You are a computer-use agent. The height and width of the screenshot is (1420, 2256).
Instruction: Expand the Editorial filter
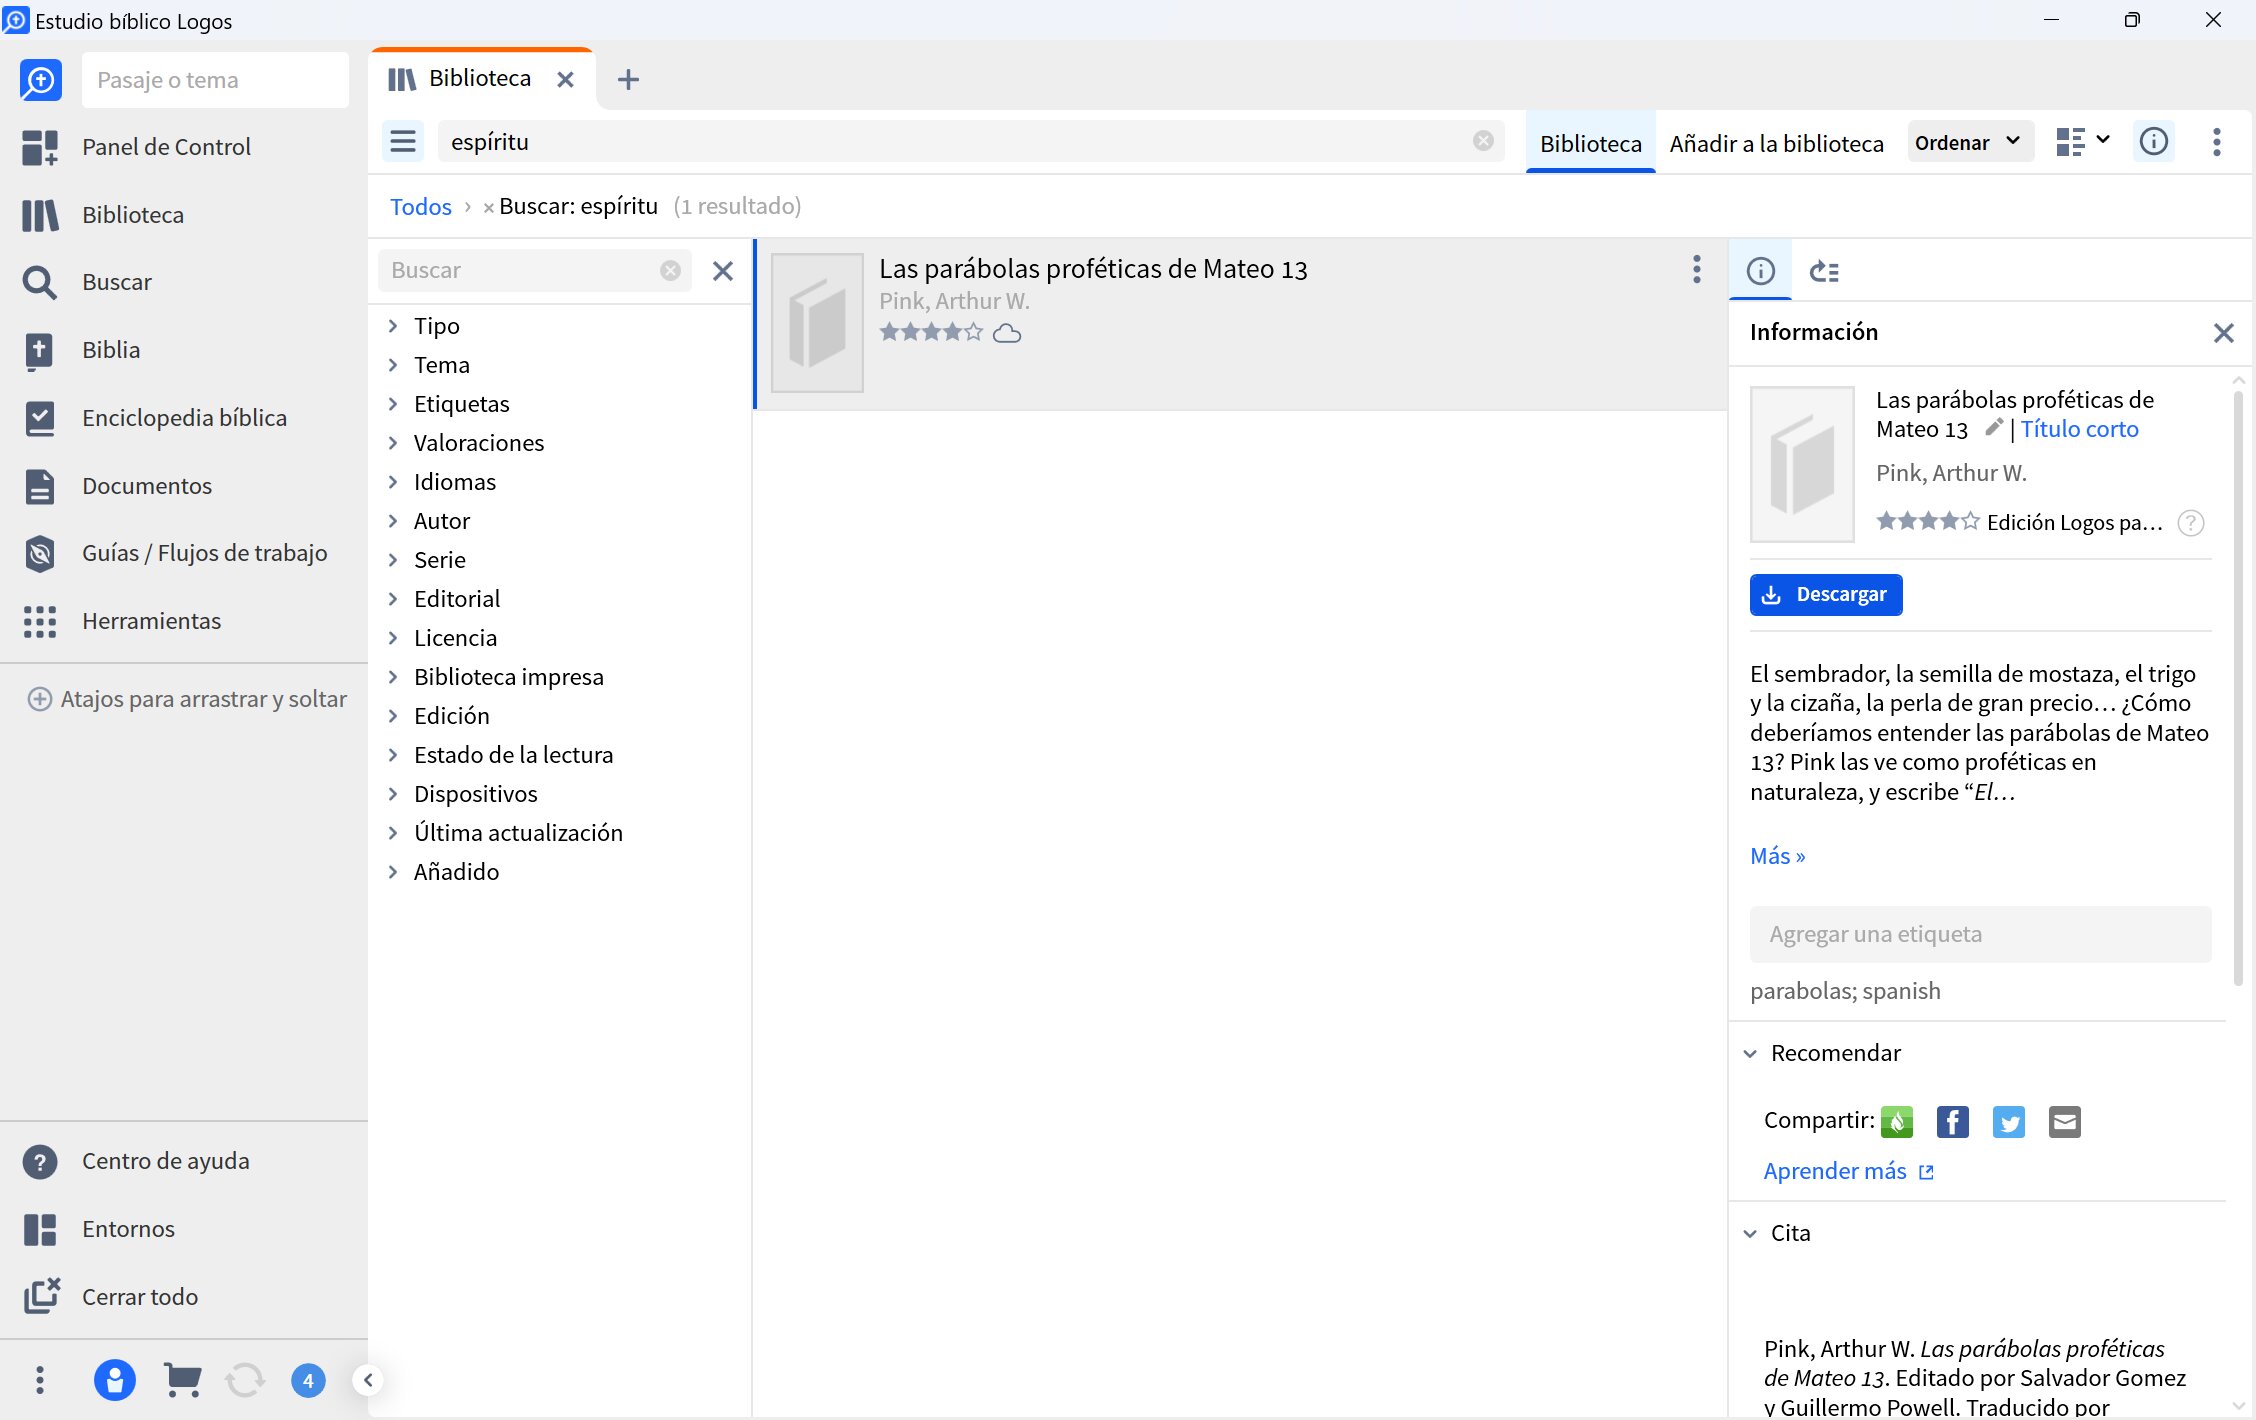393,599
